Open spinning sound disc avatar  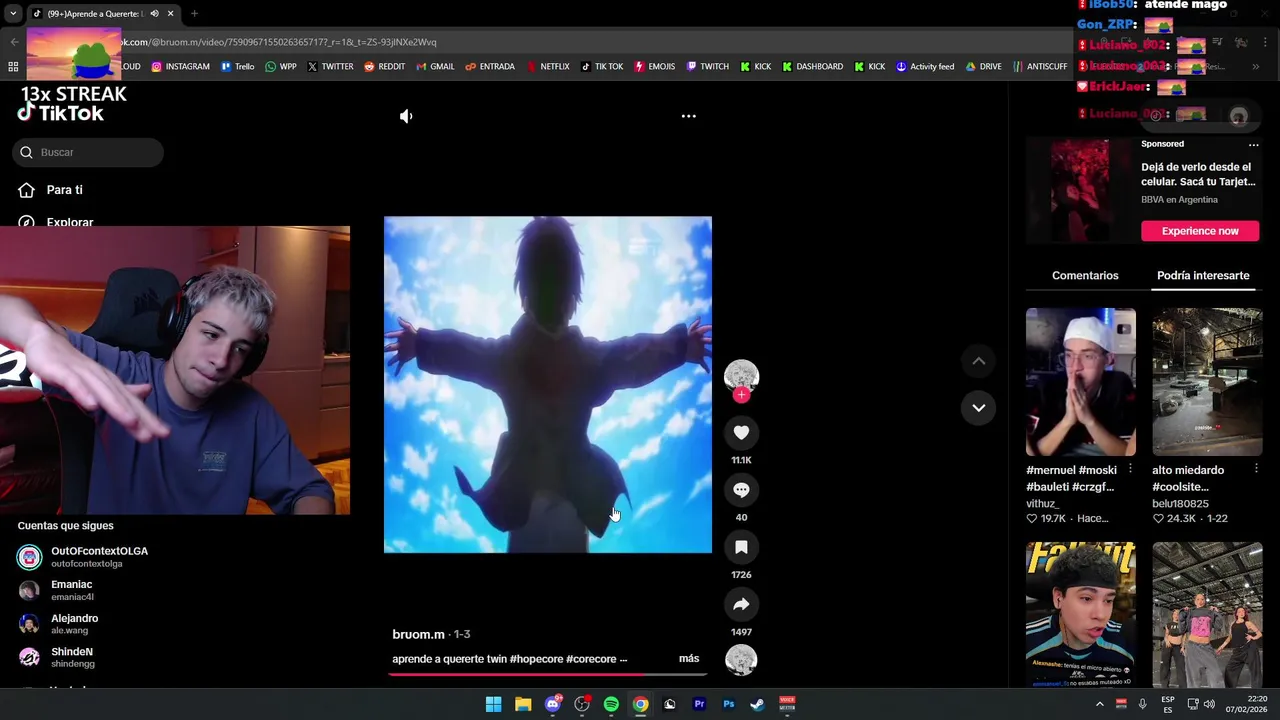point(741,660)
